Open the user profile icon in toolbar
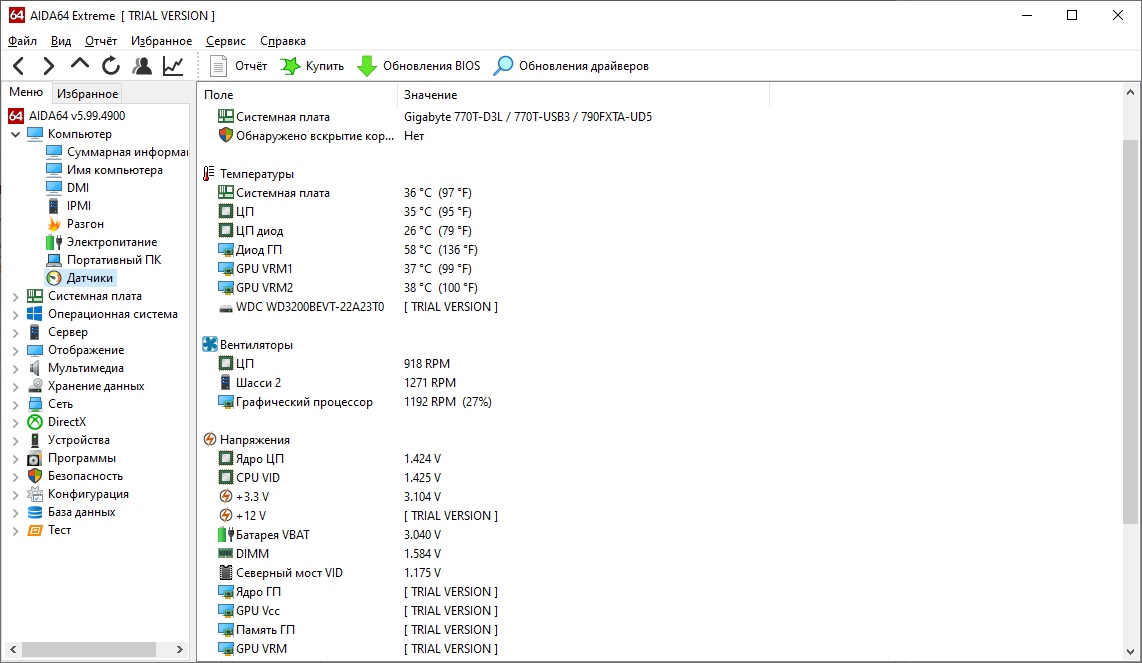1142x663 pixels. tap(142, 66)
